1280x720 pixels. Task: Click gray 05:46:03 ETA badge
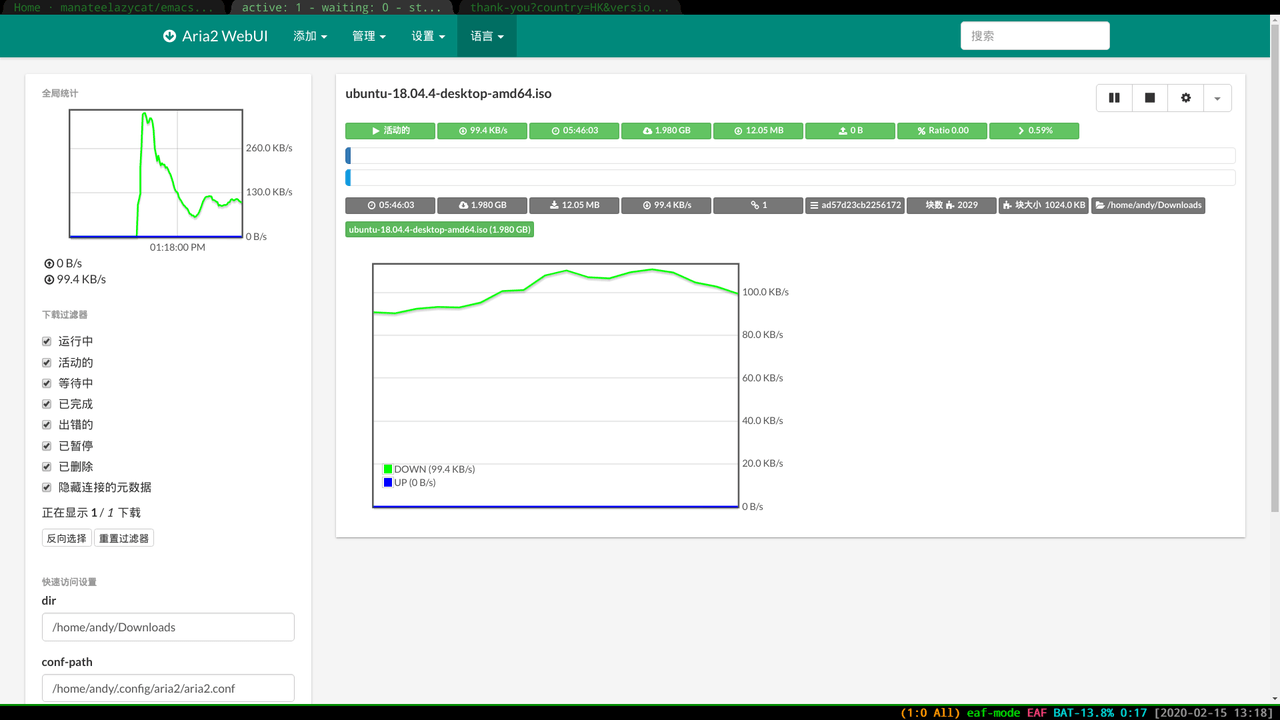pyautogui.click(x=390, y=205)
